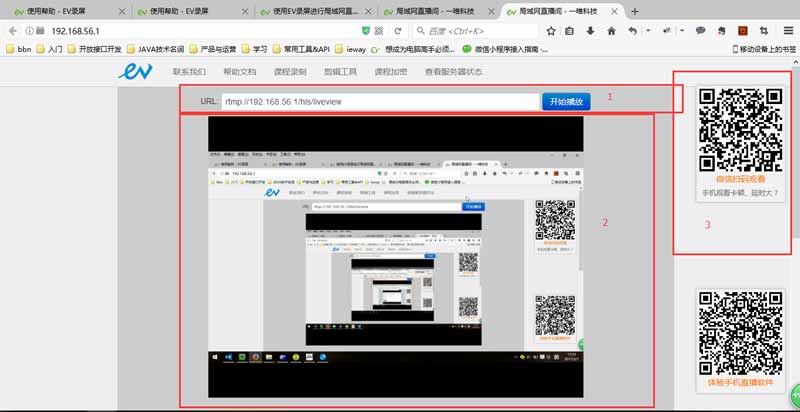The width and height of the screenshot is (800, 412).
Task: Open the 开放接口开发 bookmark folder
Action: [95, 49]
